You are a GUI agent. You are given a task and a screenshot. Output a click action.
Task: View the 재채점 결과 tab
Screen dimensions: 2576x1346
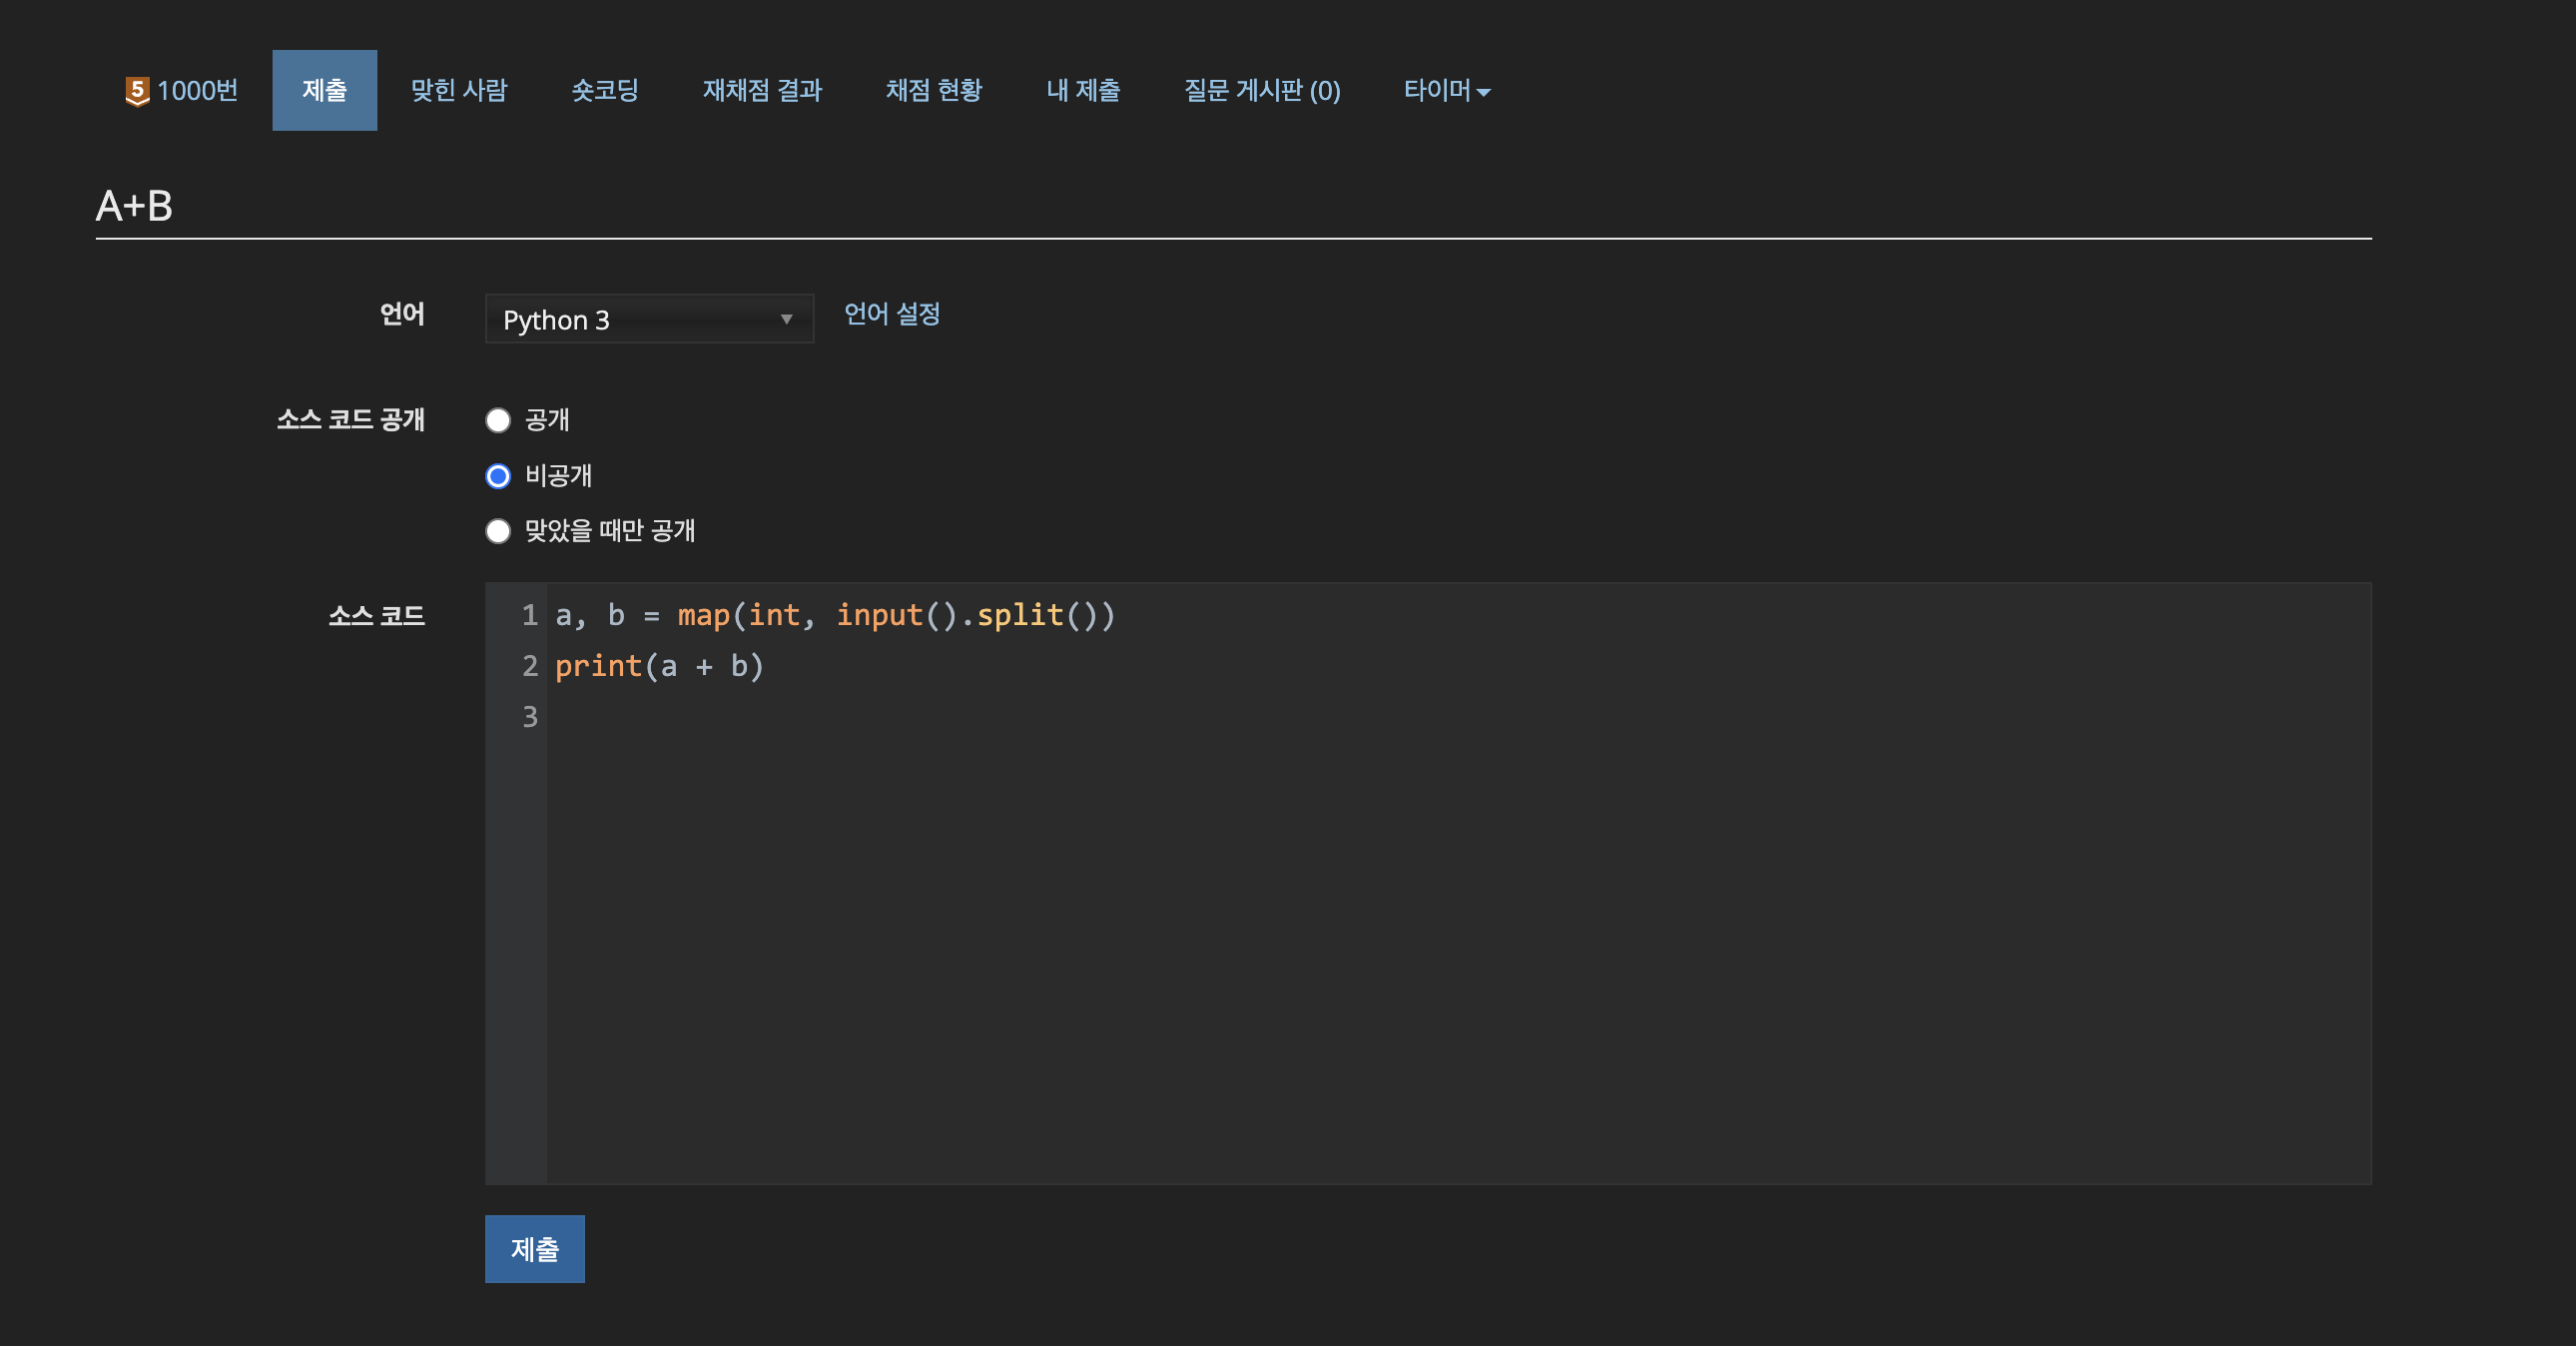[762, 91]
